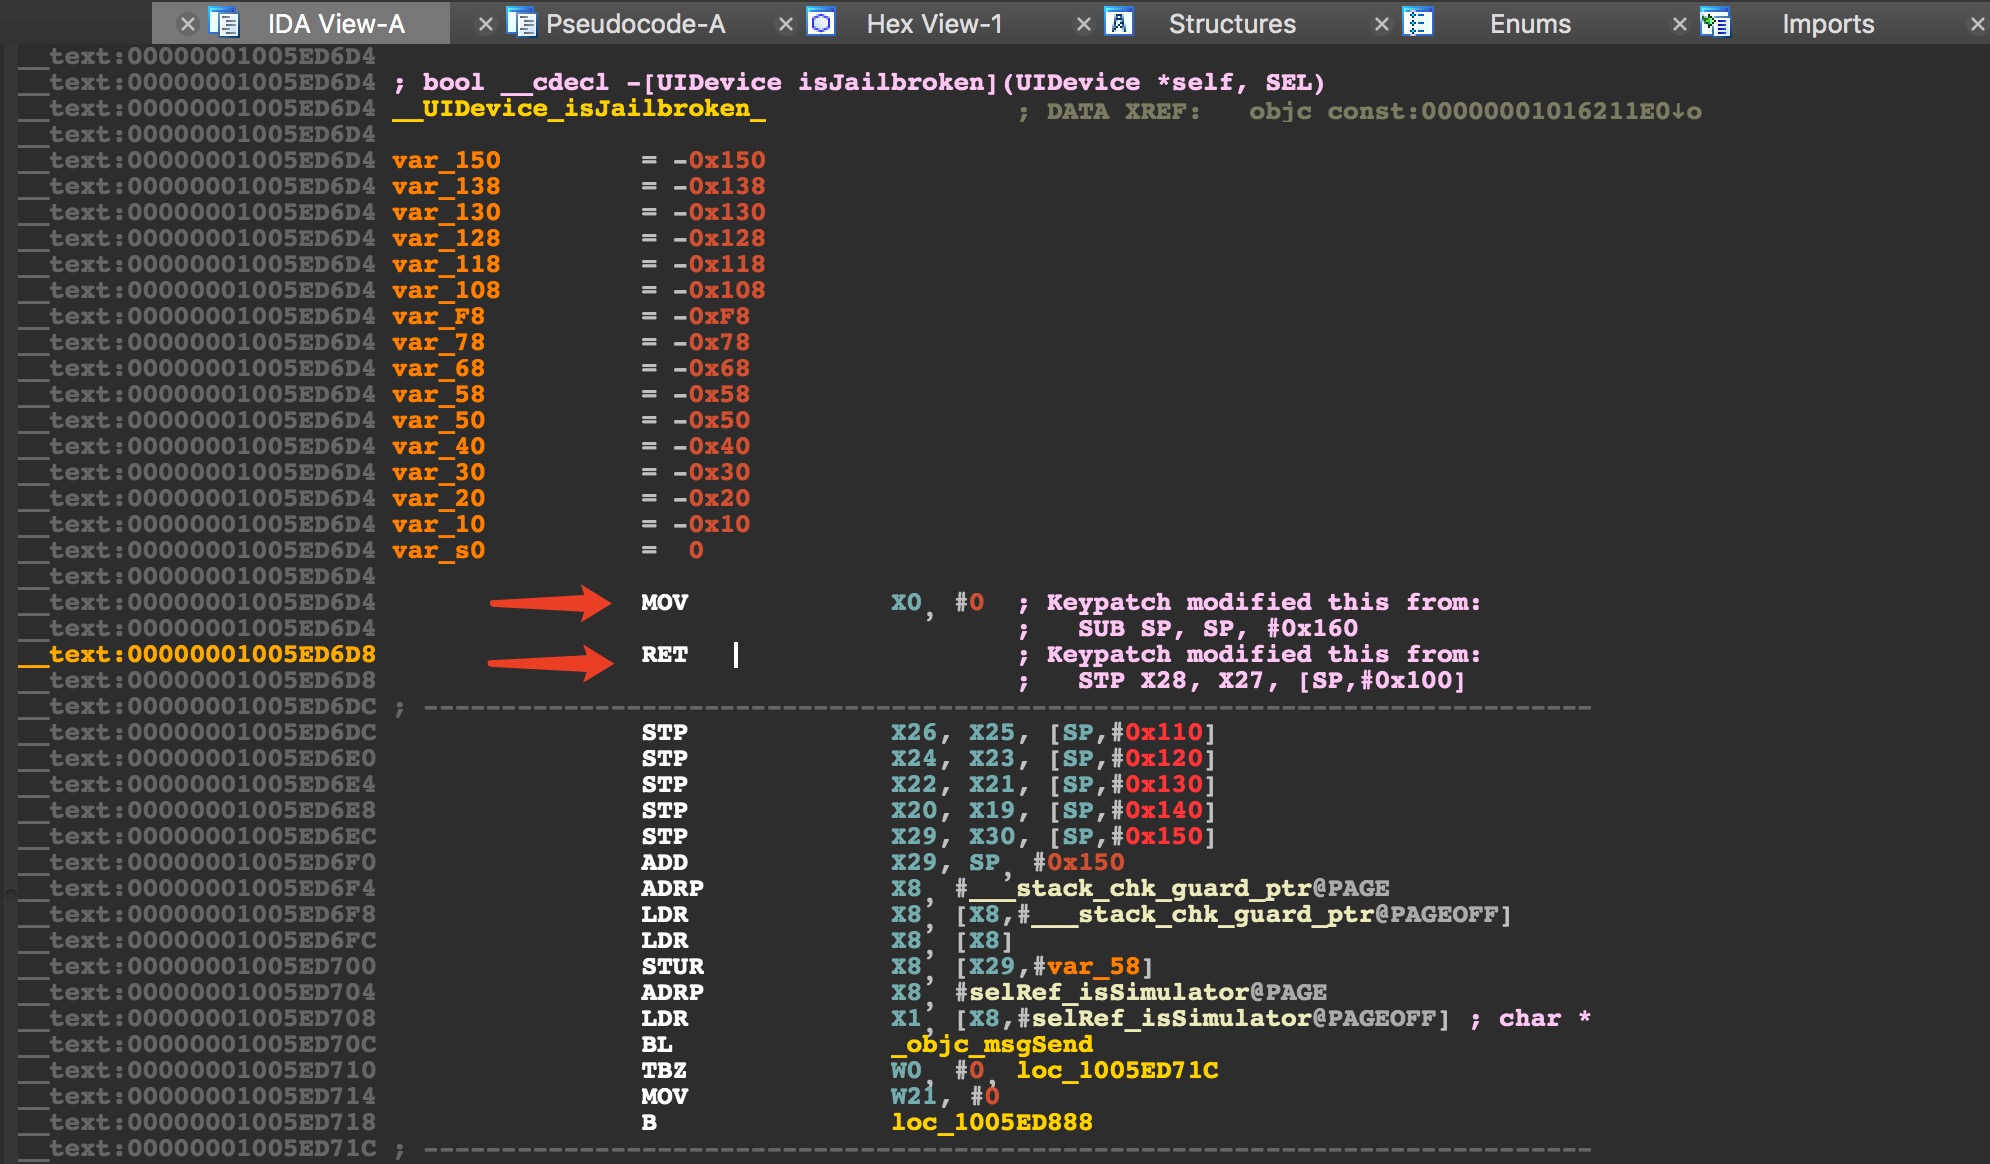Open the Imports tab
The height and width of the screenshot is (1164, 1990).
(1827, 23)
